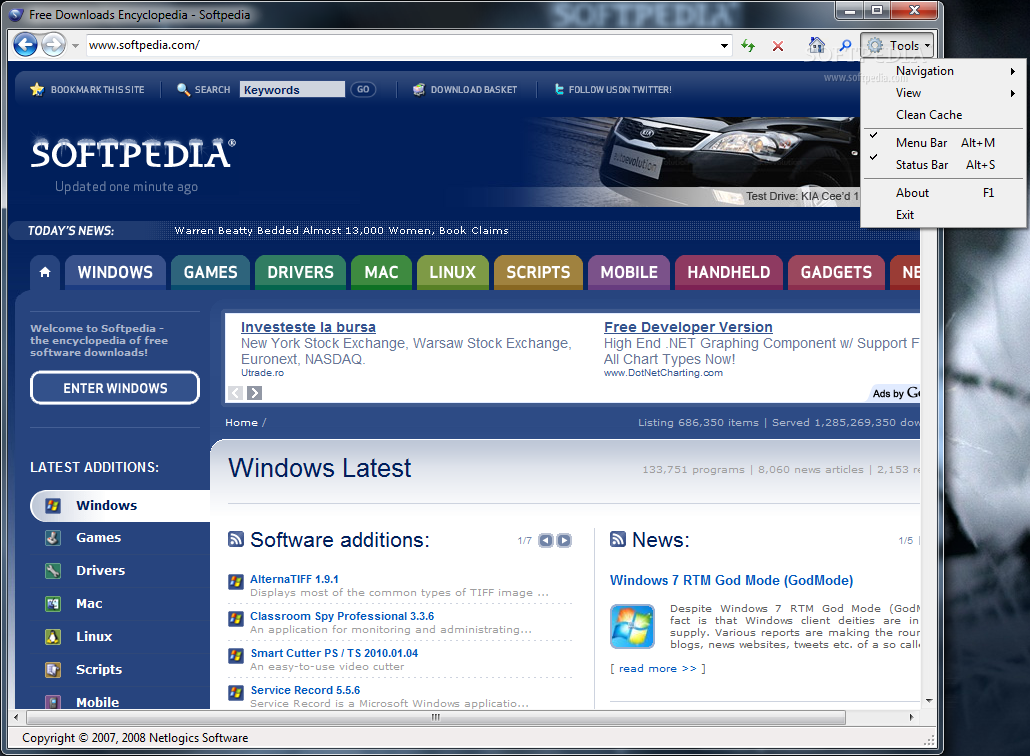
Task: Open the history dropdown beside forward arrow
Action: click(75, 45)
